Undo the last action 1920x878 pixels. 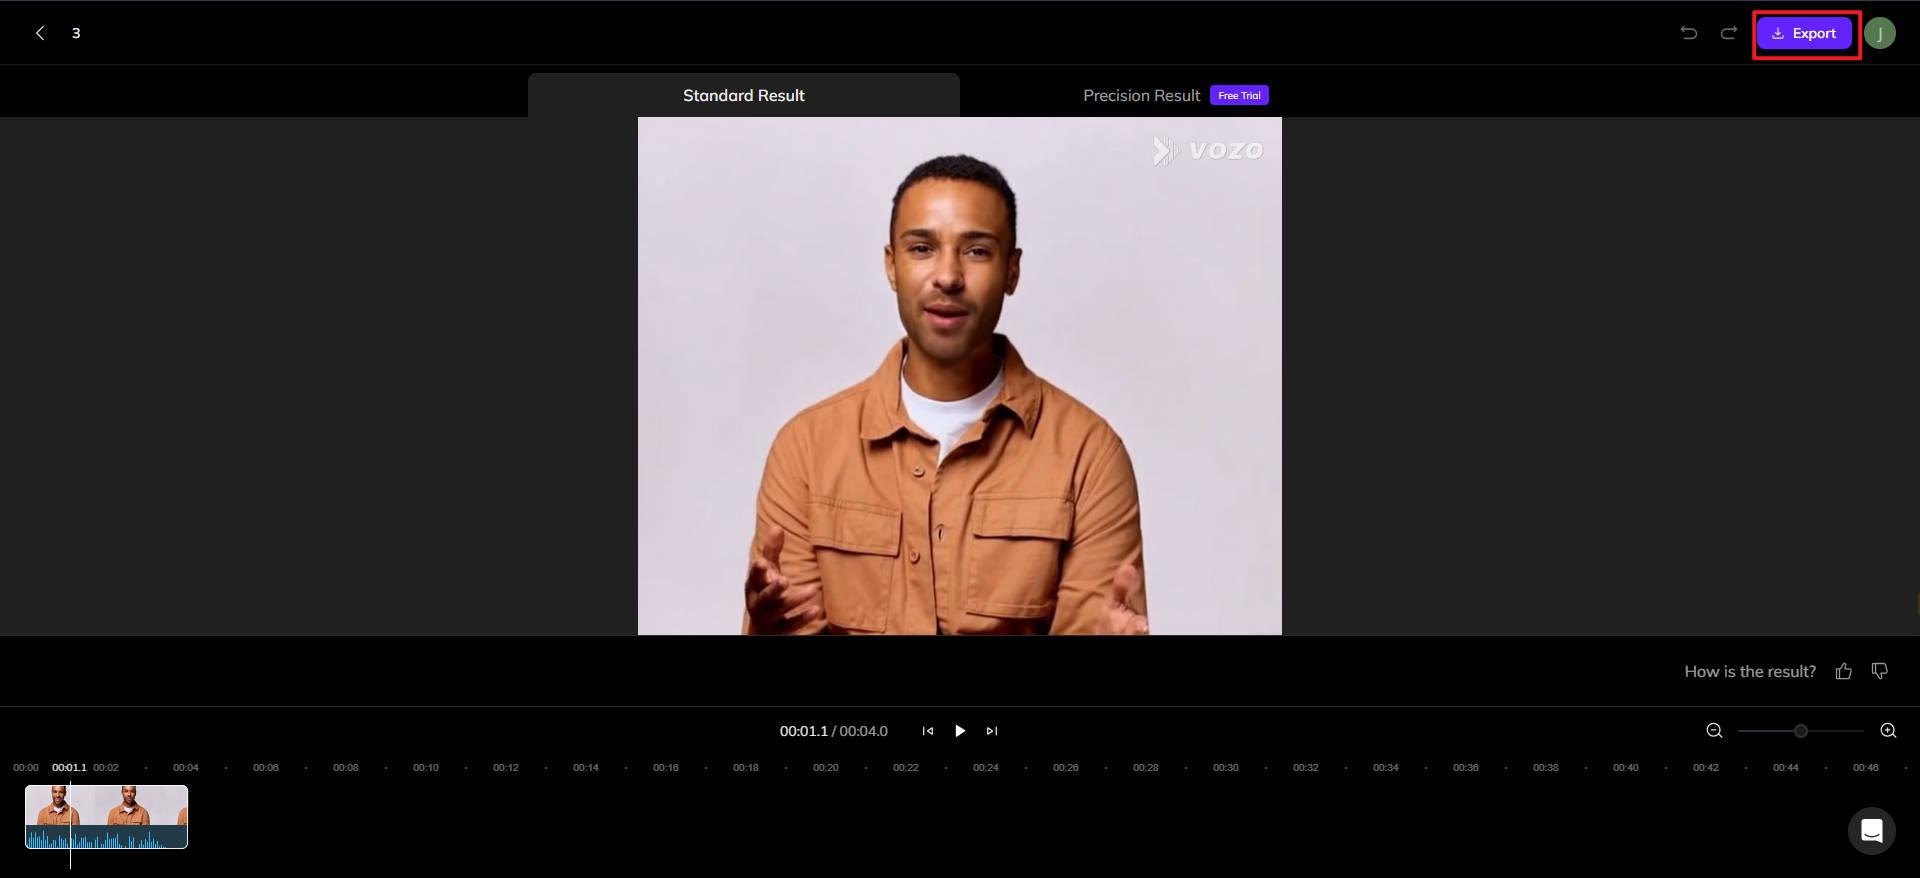click(1689, 33)
